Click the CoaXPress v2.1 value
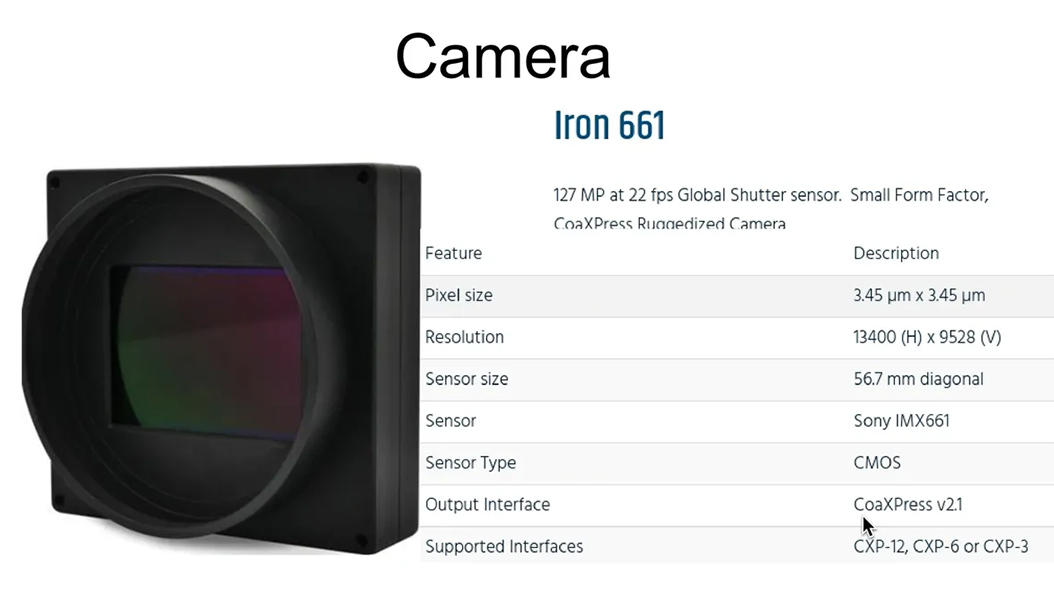The image size is (1054, 592). 907,505
